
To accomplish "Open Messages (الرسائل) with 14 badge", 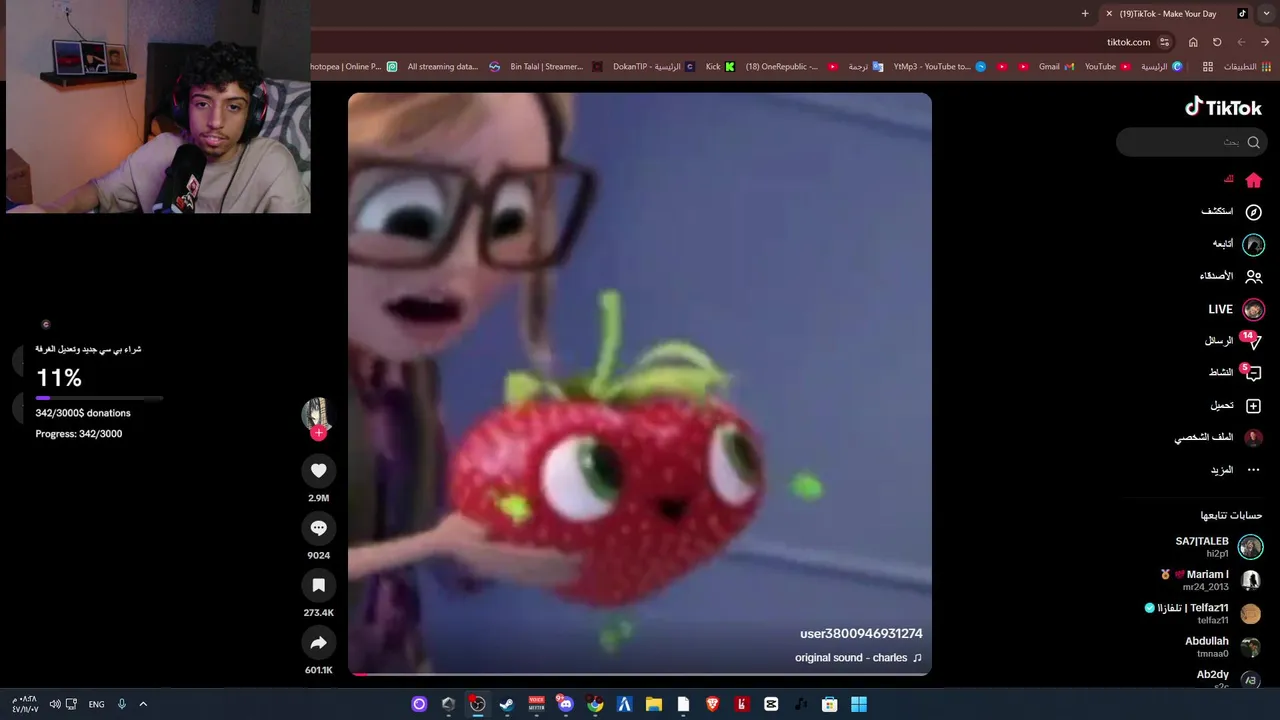I will (1232, 341).
